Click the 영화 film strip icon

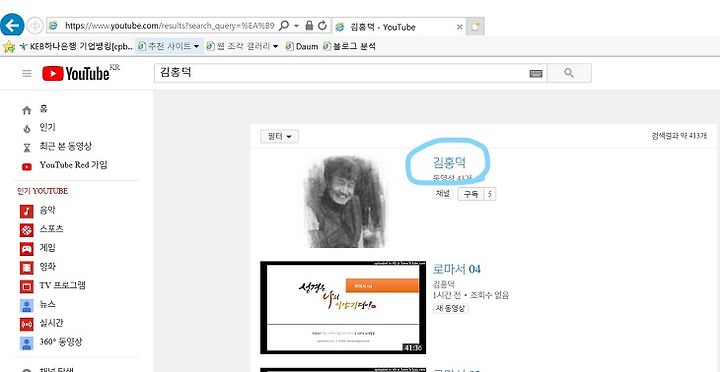[x=27, y=268]
